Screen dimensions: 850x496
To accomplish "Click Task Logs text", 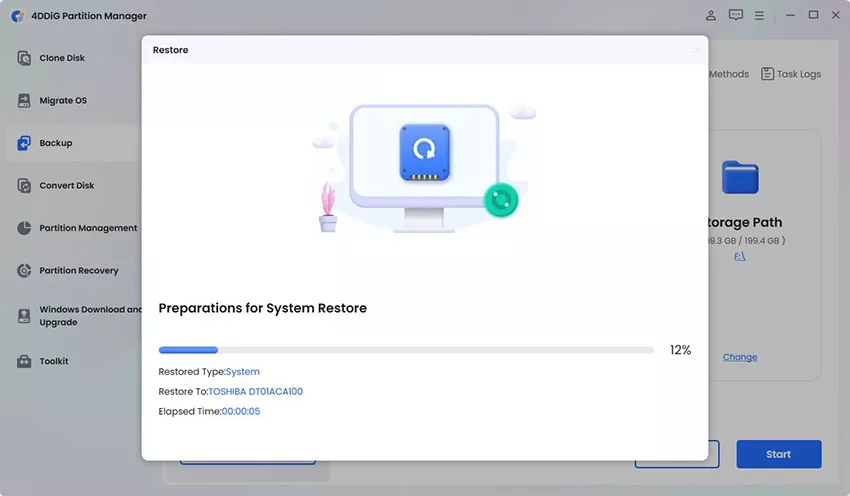I will click(x=799, y=74).
